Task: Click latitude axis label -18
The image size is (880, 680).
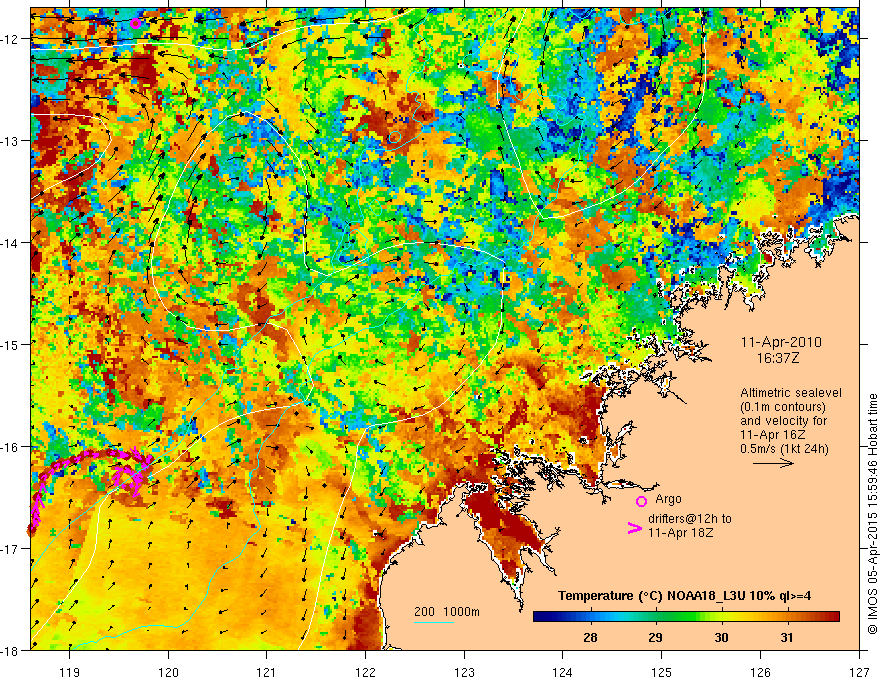Action: pos(11,650)
